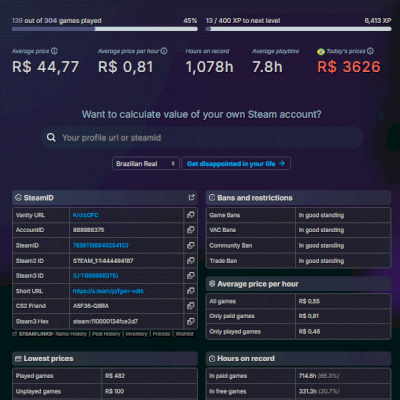
Task: Click info icon next to Today's prices
Action: tap(370, 51)
